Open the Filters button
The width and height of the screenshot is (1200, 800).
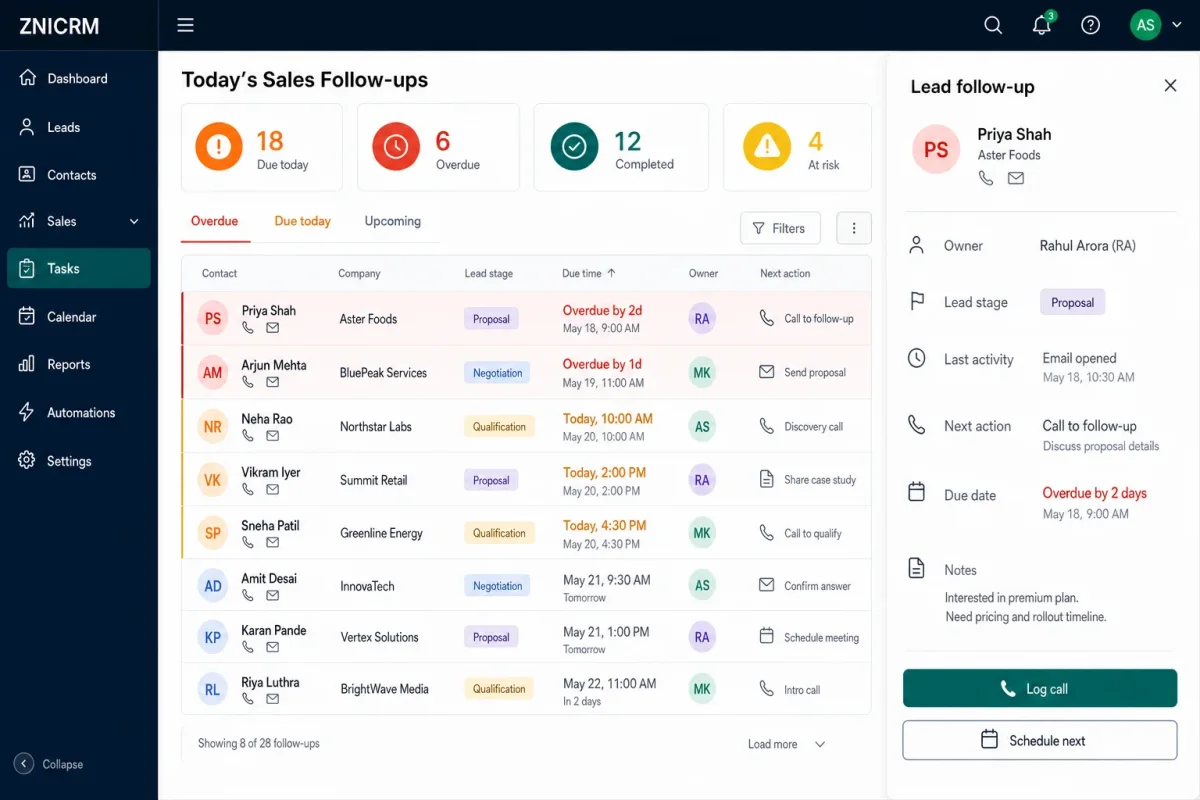tap(780, 228)
